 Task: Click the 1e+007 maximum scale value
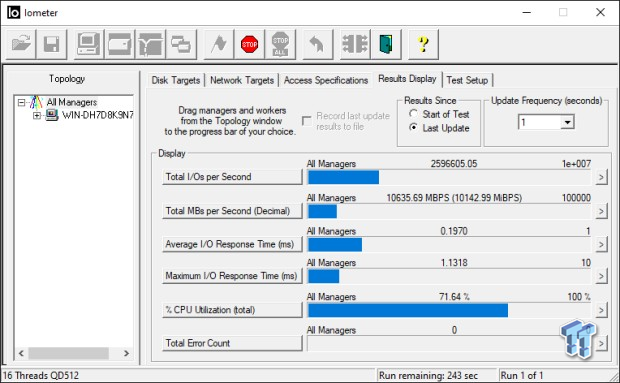point(577,164)
